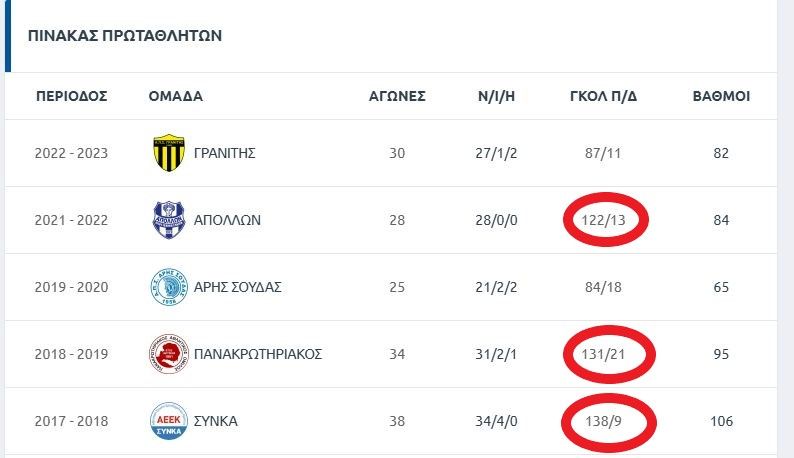Click the 106 points value for ΣΥΝΚΑ

tap(721, 421)
